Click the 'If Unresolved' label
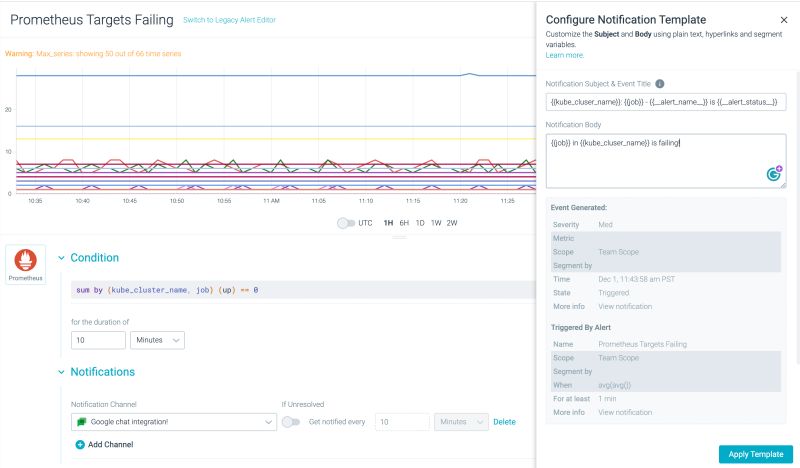The width and height of the screenshot is (800, 468). tap(303, 404)
